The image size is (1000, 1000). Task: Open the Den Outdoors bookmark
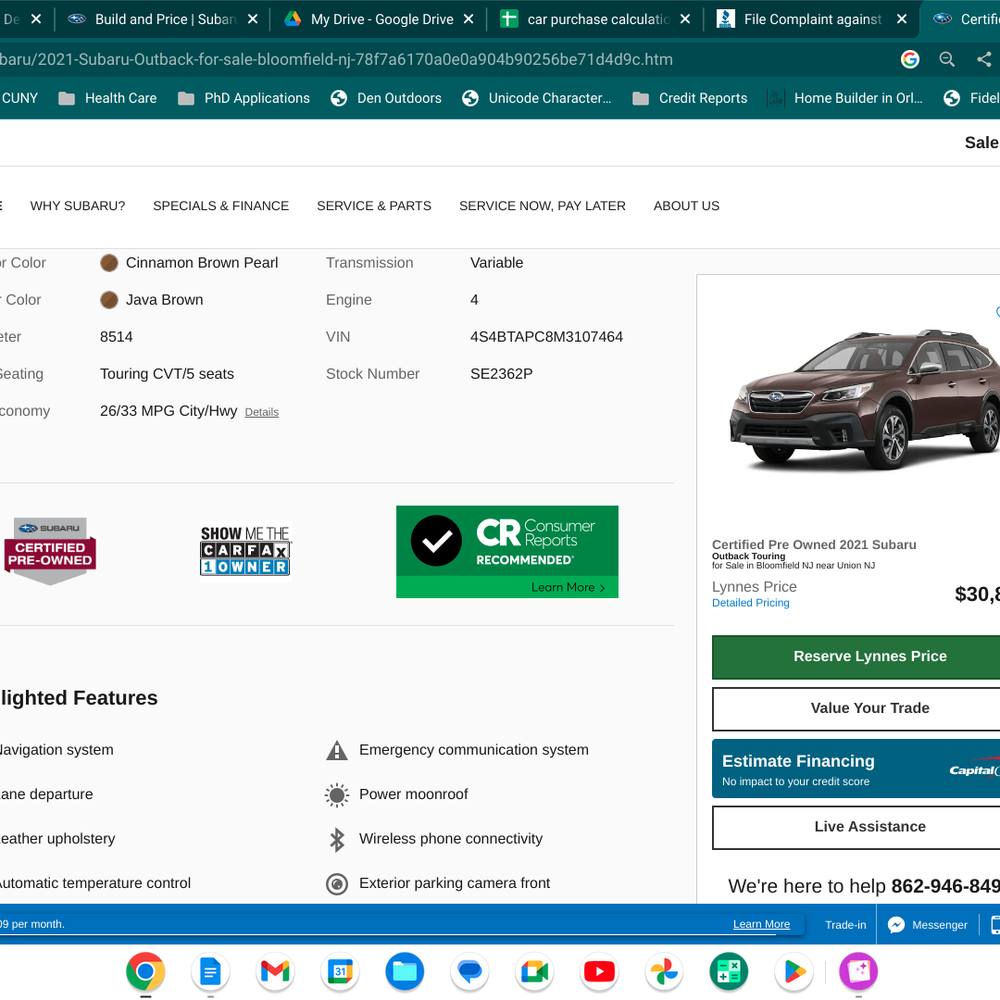coord(386,98)
